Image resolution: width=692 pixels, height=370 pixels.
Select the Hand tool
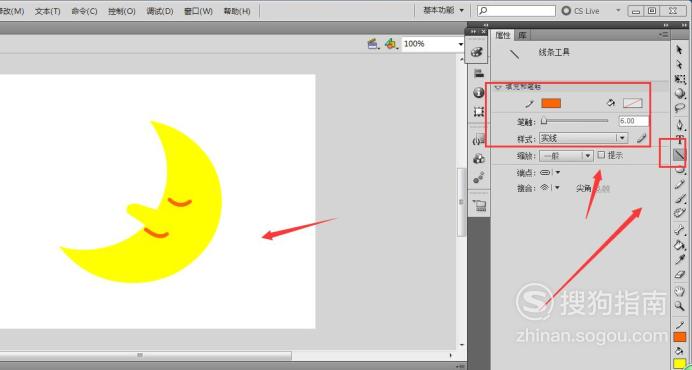click(x=680, y=291)
